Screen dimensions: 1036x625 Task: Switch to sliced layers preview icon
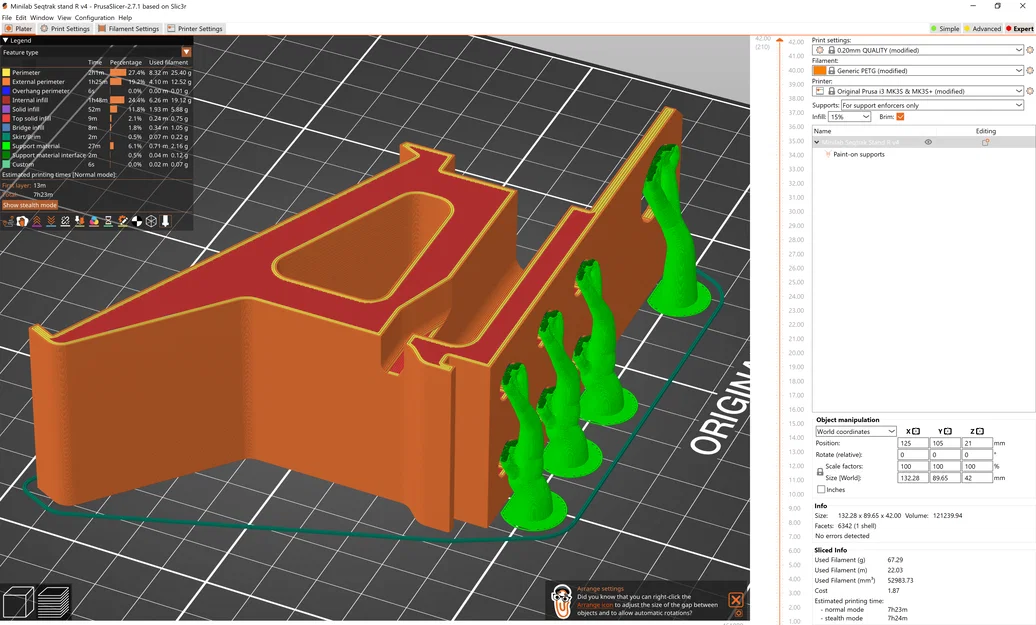point(54,602)
